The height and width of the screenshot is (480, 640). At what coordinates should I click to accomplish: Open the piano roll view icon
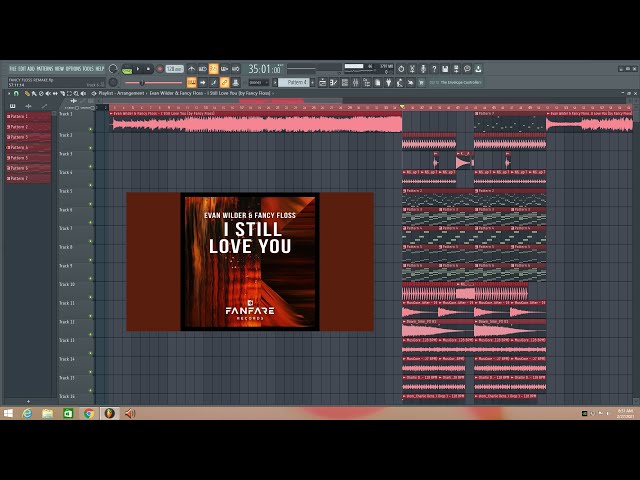click(333, 82)
